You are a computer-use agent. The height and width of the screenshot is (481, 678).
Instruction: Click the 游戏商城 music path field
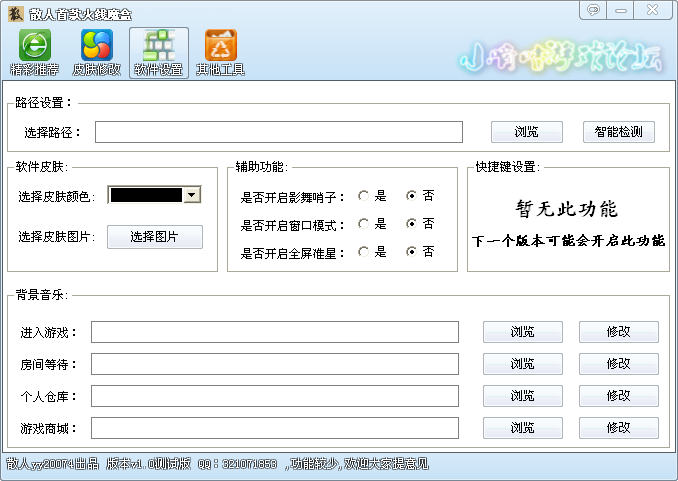[x=275, y=428]
